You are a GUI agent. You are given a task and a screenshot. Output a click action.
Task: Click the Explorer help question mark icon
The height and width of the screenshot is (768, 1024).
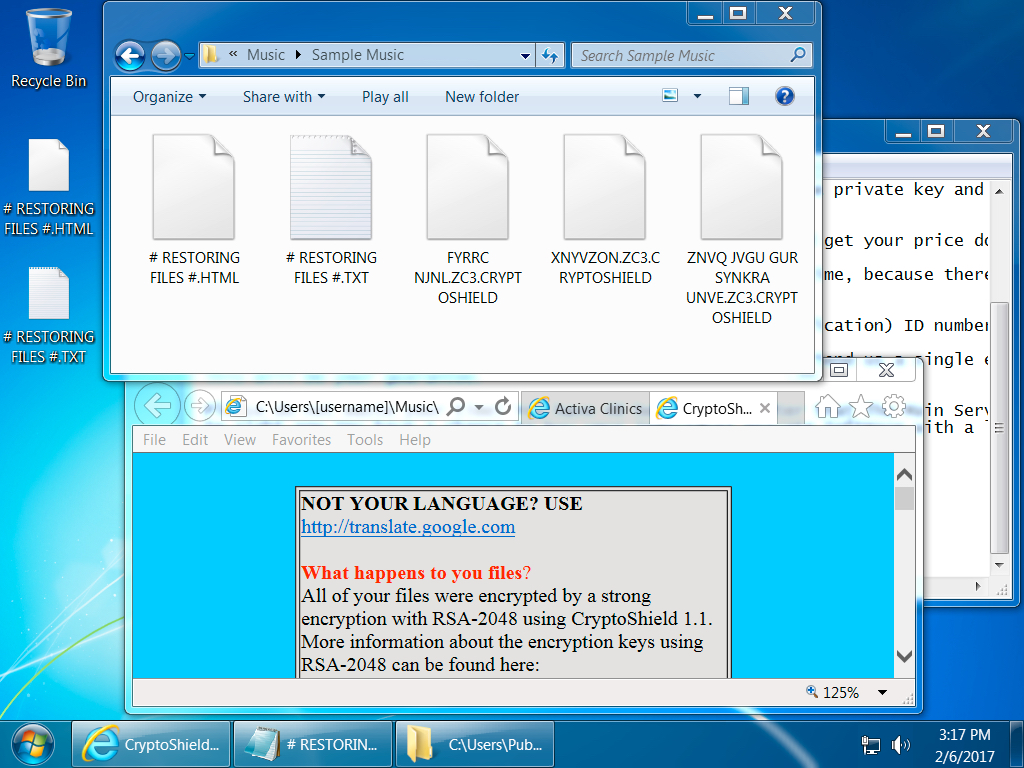[x=785, y=96]
